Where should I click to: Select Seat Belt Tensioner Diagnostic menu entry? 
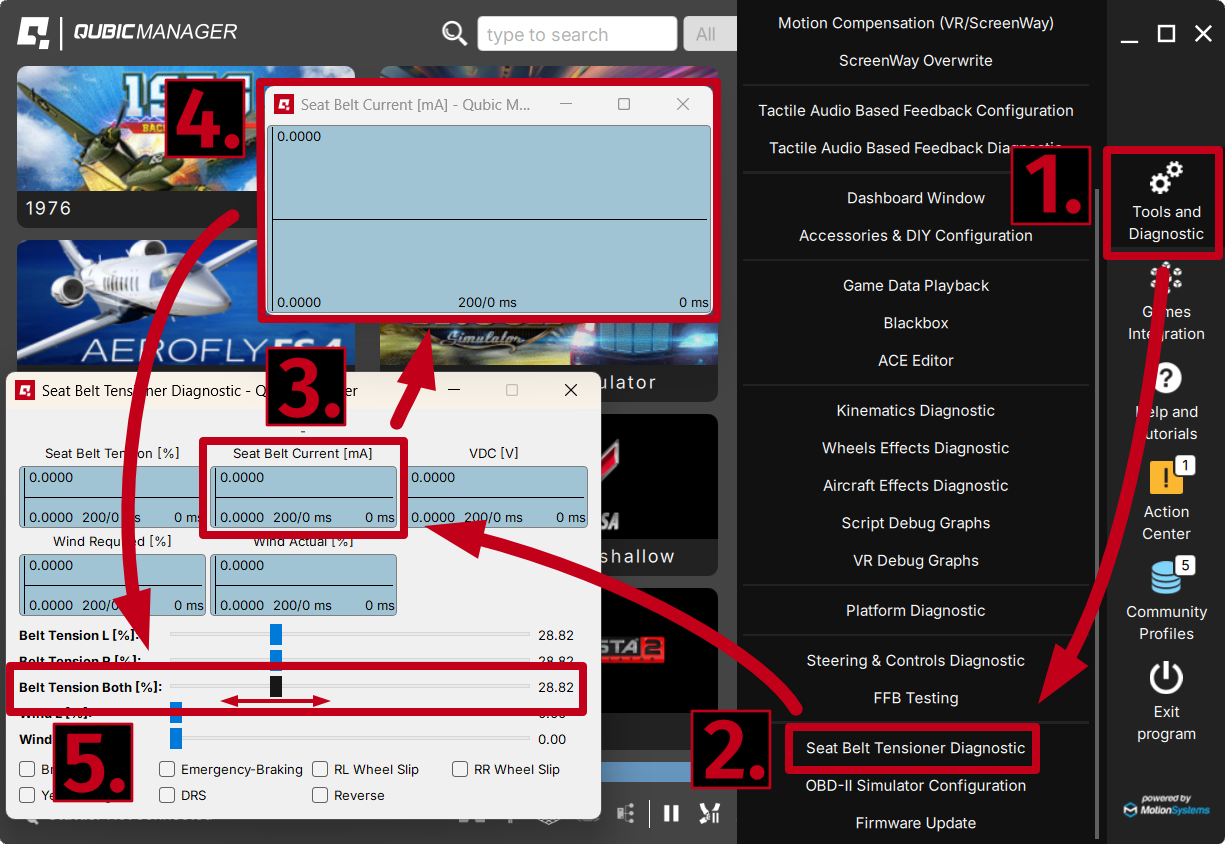click(x=915, y=748)
